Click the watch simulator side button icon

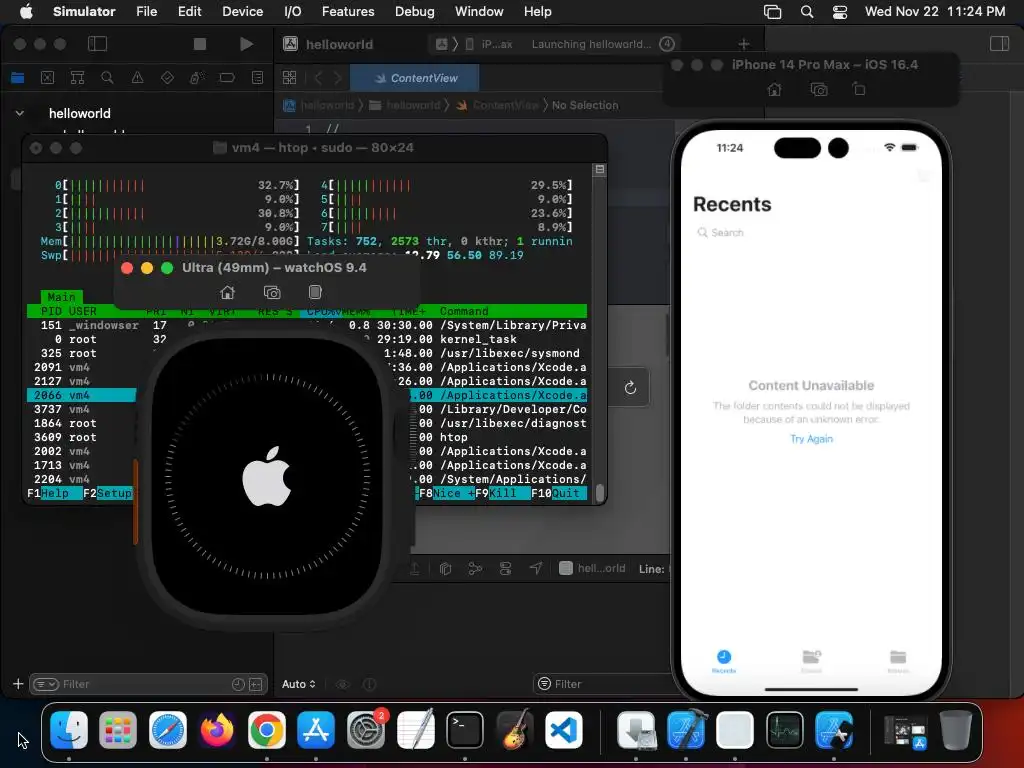315,292
